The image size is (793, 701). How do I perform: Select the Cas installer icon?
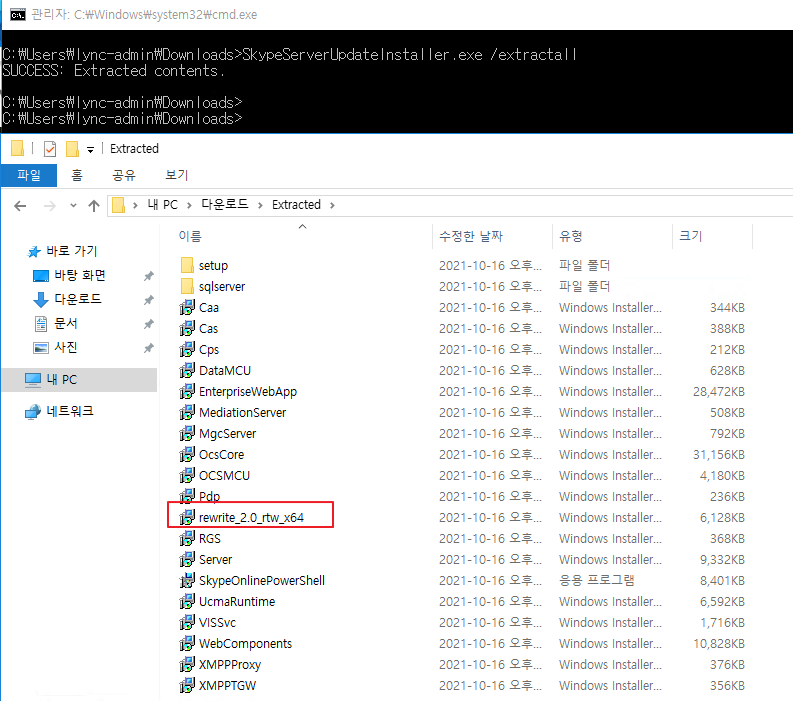pos(187,328)
